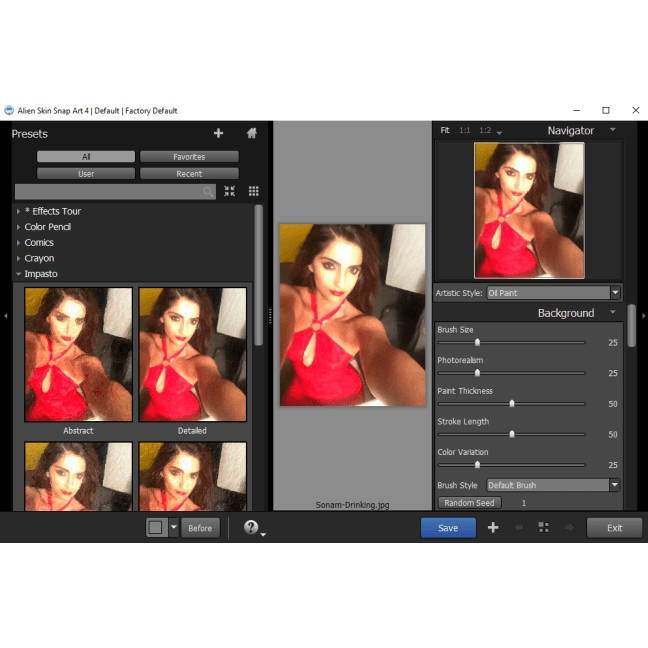
Task: Click the Alien Skin app icon in title bar
Action: coord(9,110)
